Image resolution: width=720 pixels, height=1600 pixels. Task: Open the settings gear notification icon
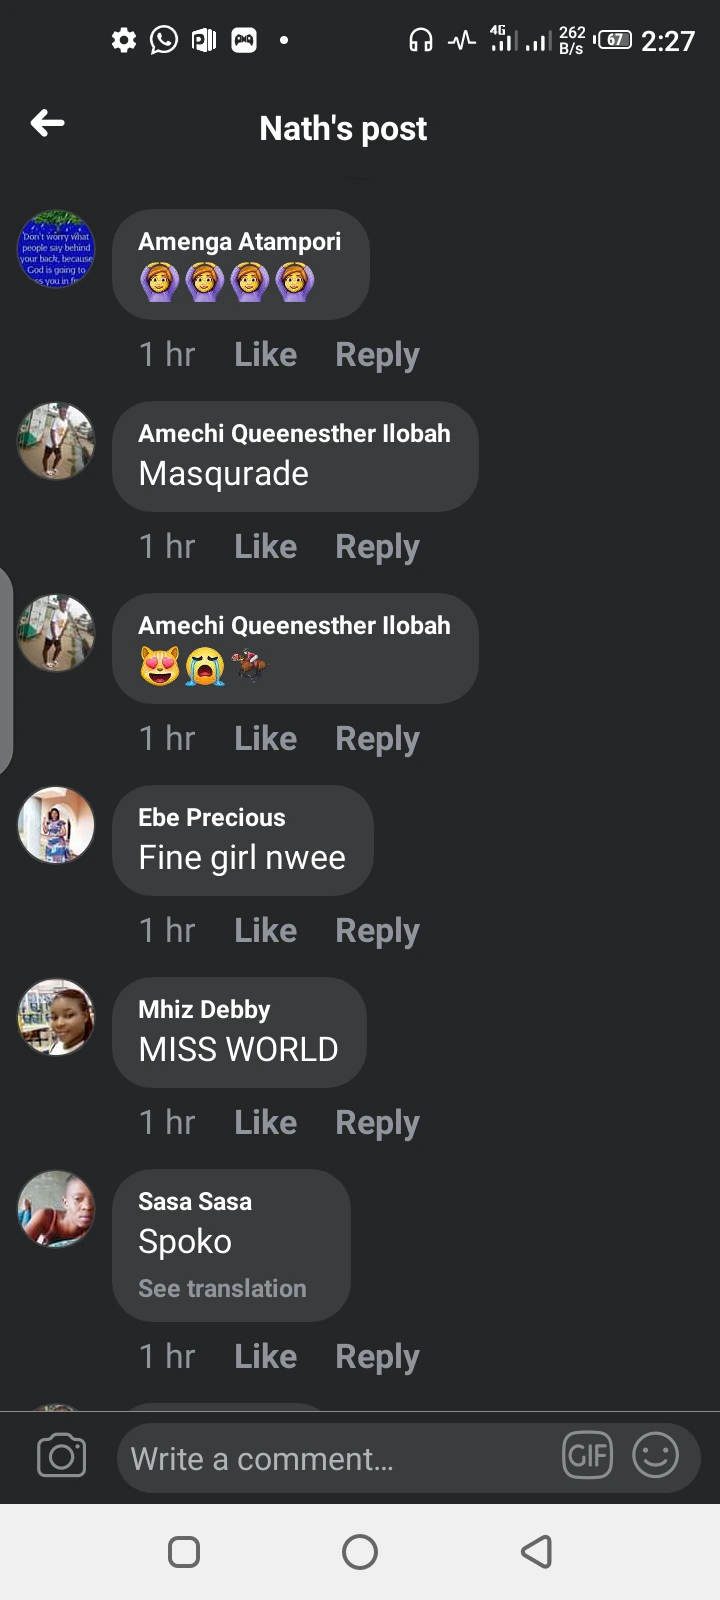point(124,40)
